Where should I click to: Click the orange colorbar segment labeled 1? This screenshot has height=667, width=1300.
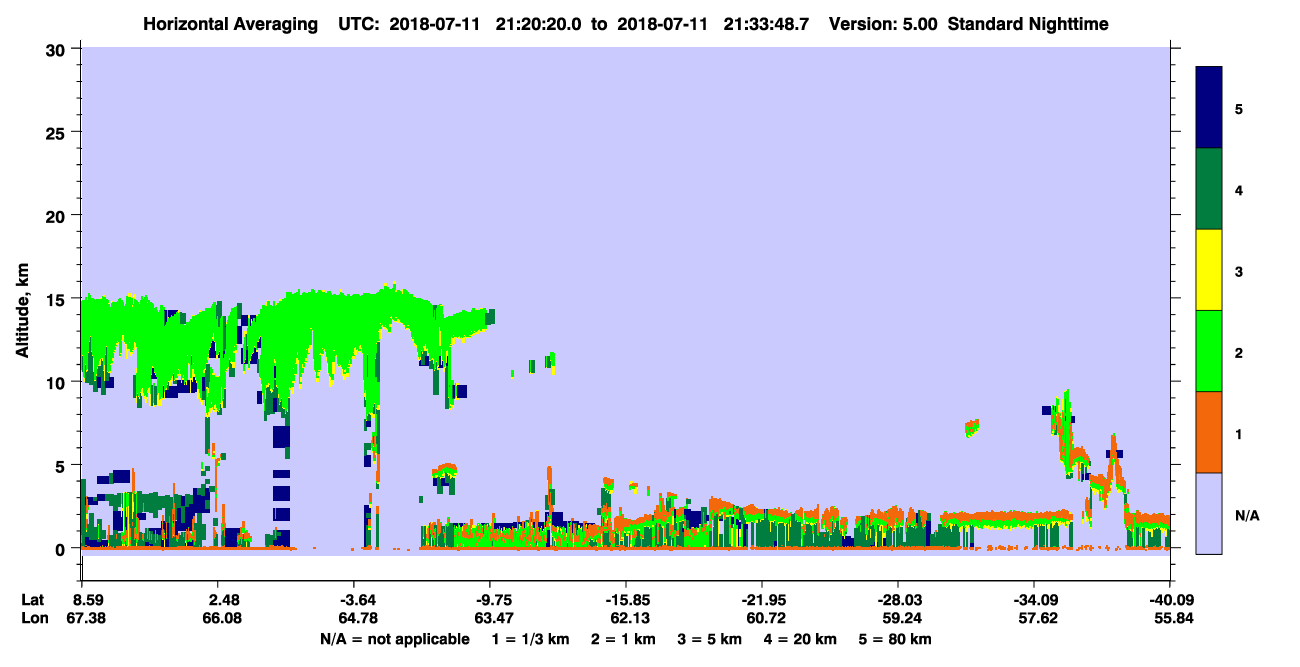point(1209,432)
